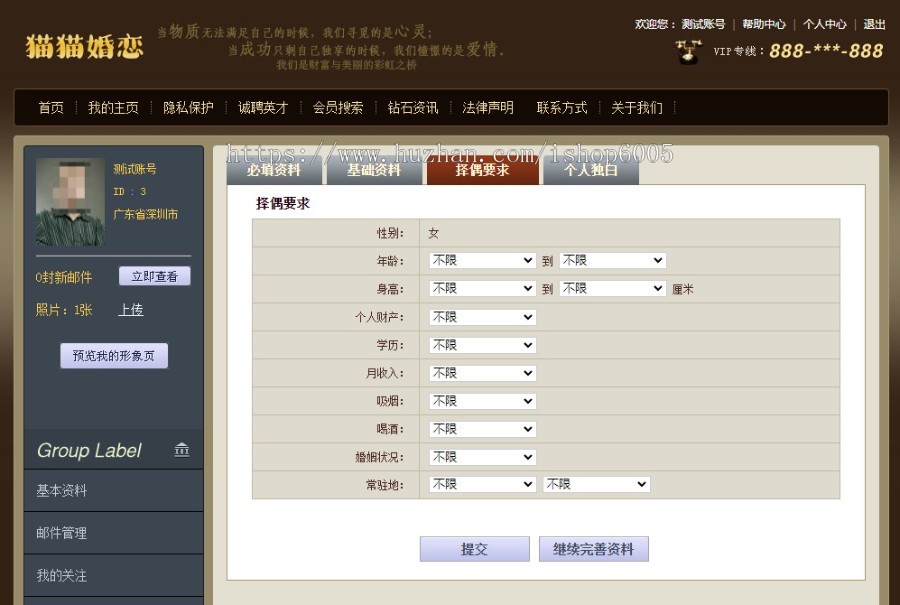The width and height of the screenshot is (900, 605).
Task: Open 会员搜索 in the navigation bar
Action: [x=338, y=108]
